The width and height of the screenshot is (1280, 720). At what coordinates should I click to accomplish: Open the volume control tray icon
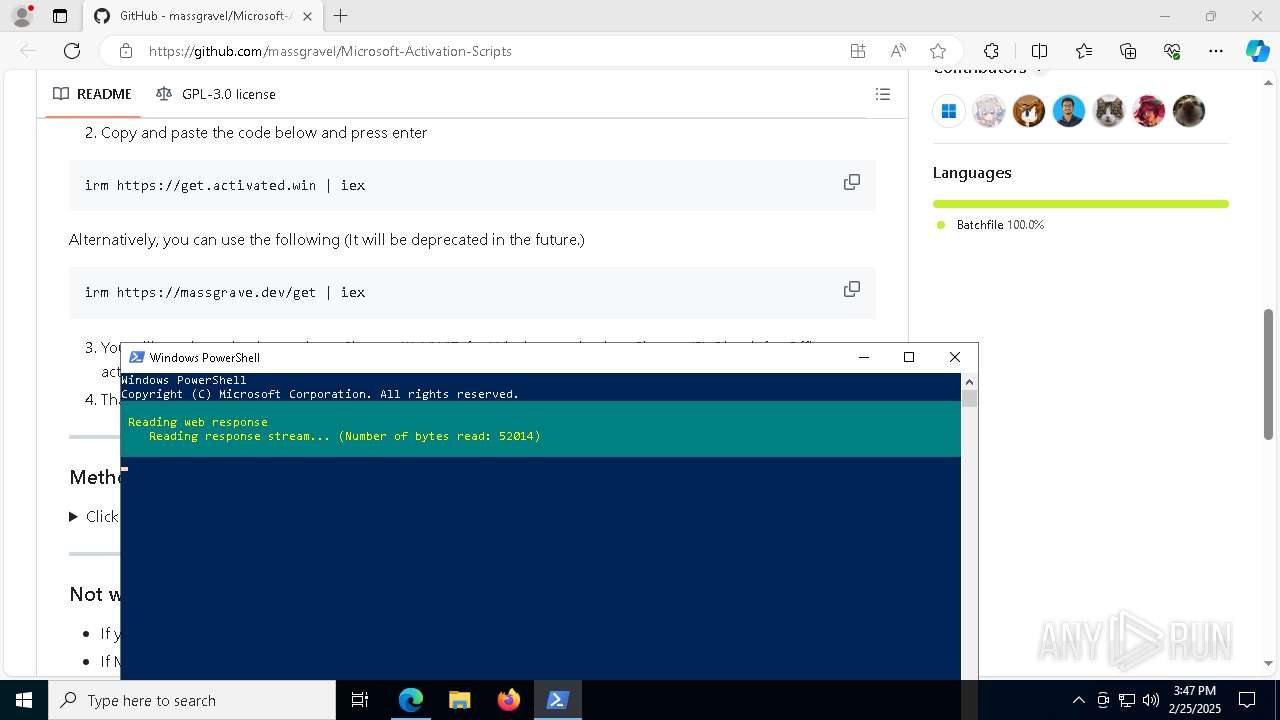coord(1151,700)
